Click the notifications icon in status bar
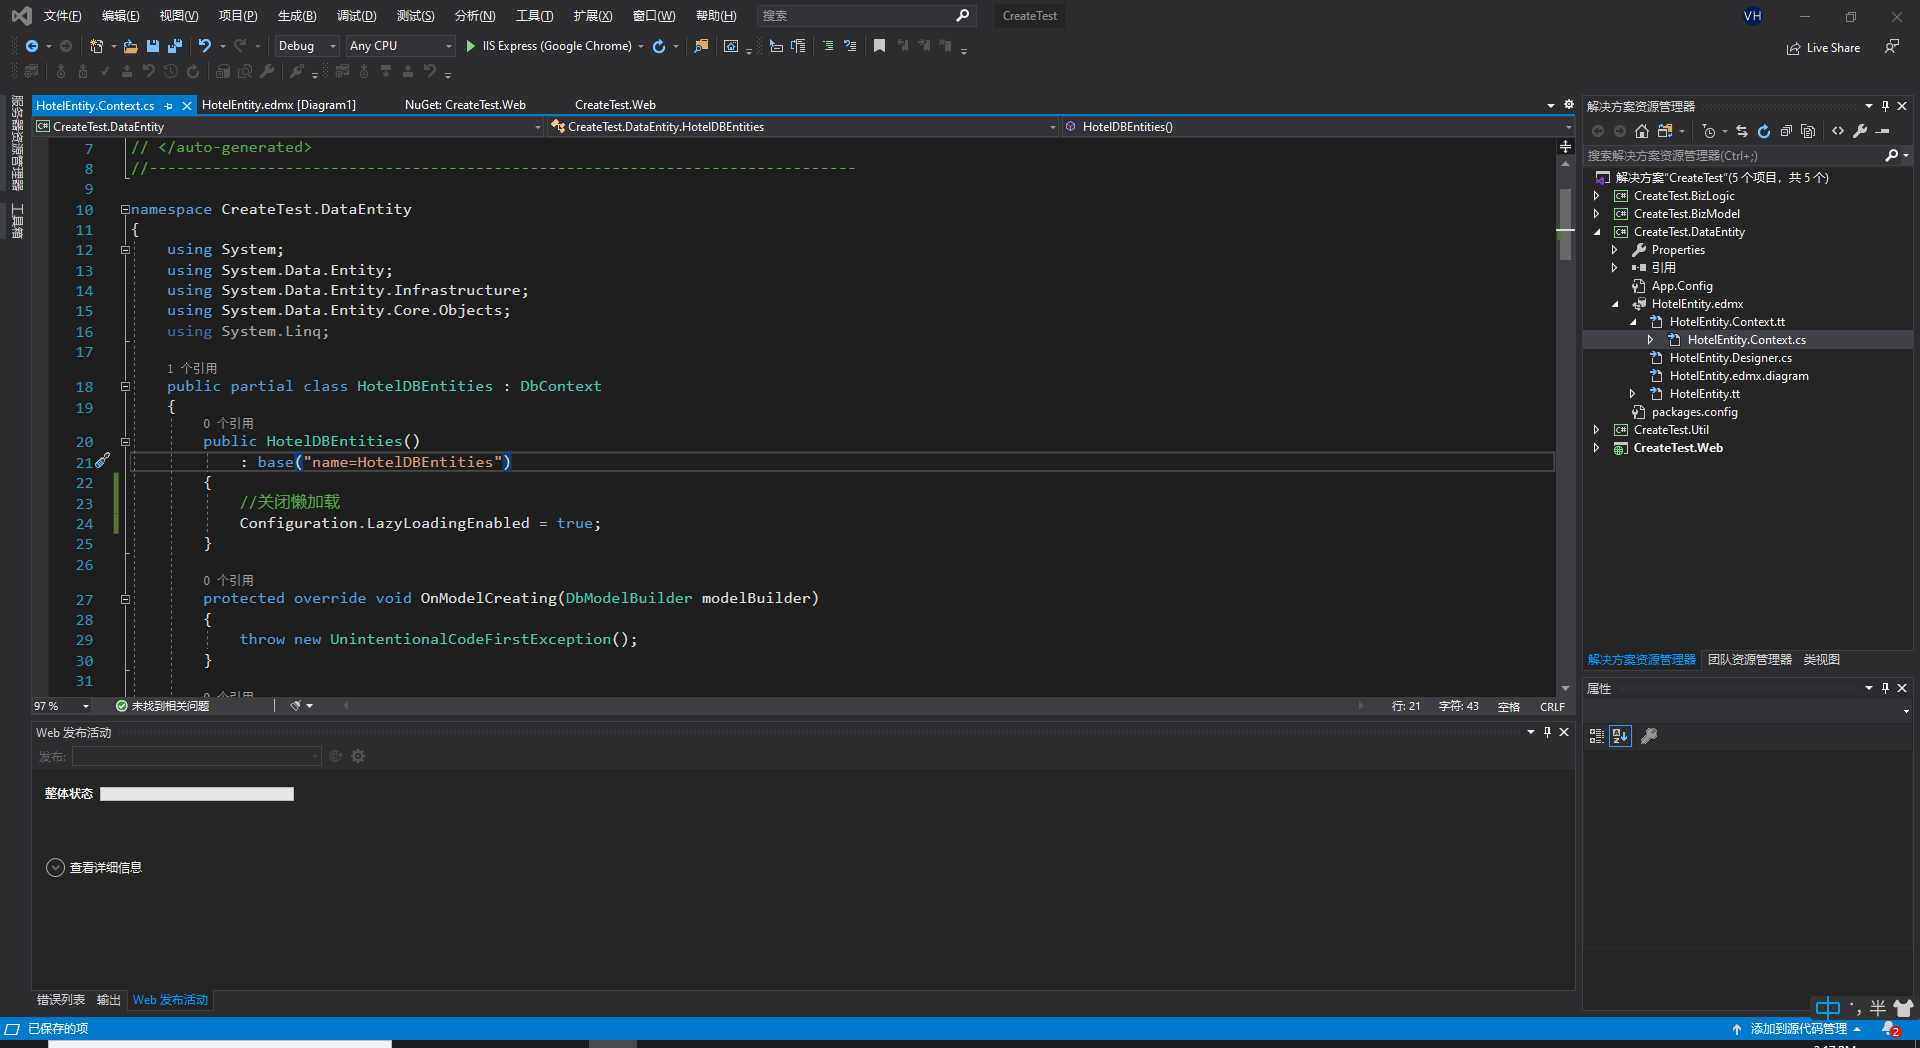Image resolution: width=1920 pixels, height=1048 pixels. point(1890,1029)
